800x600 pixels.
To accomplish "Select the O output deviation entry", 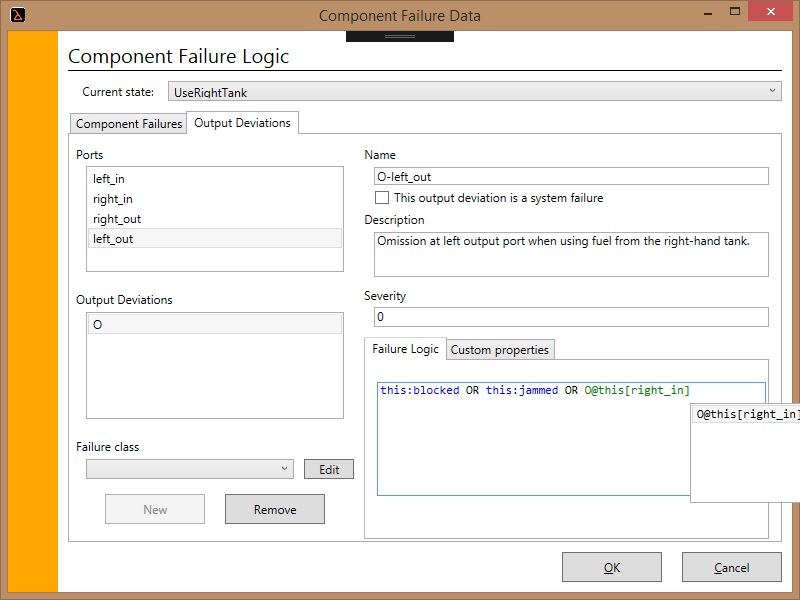I will tap(215, 324).
